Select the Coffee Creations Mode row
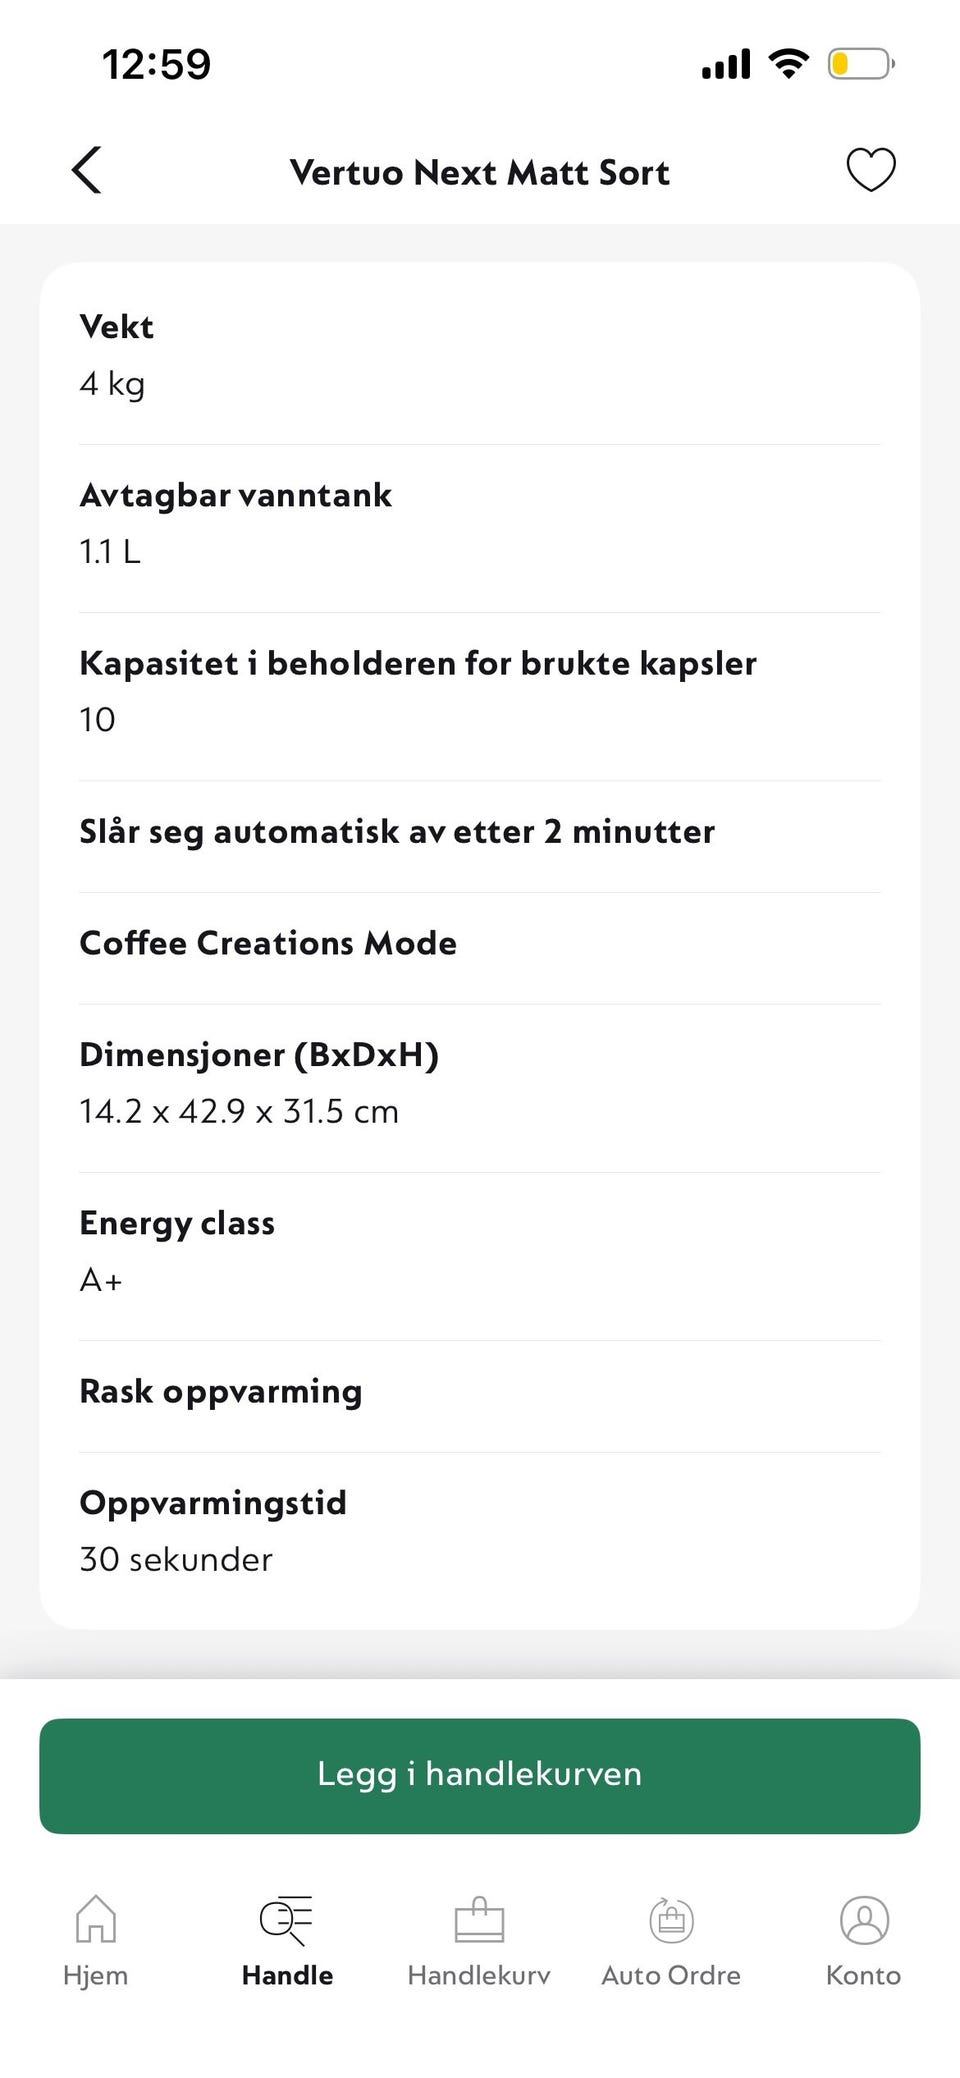The height and width of the screenshot is (2078, 960). click(480, 943)
